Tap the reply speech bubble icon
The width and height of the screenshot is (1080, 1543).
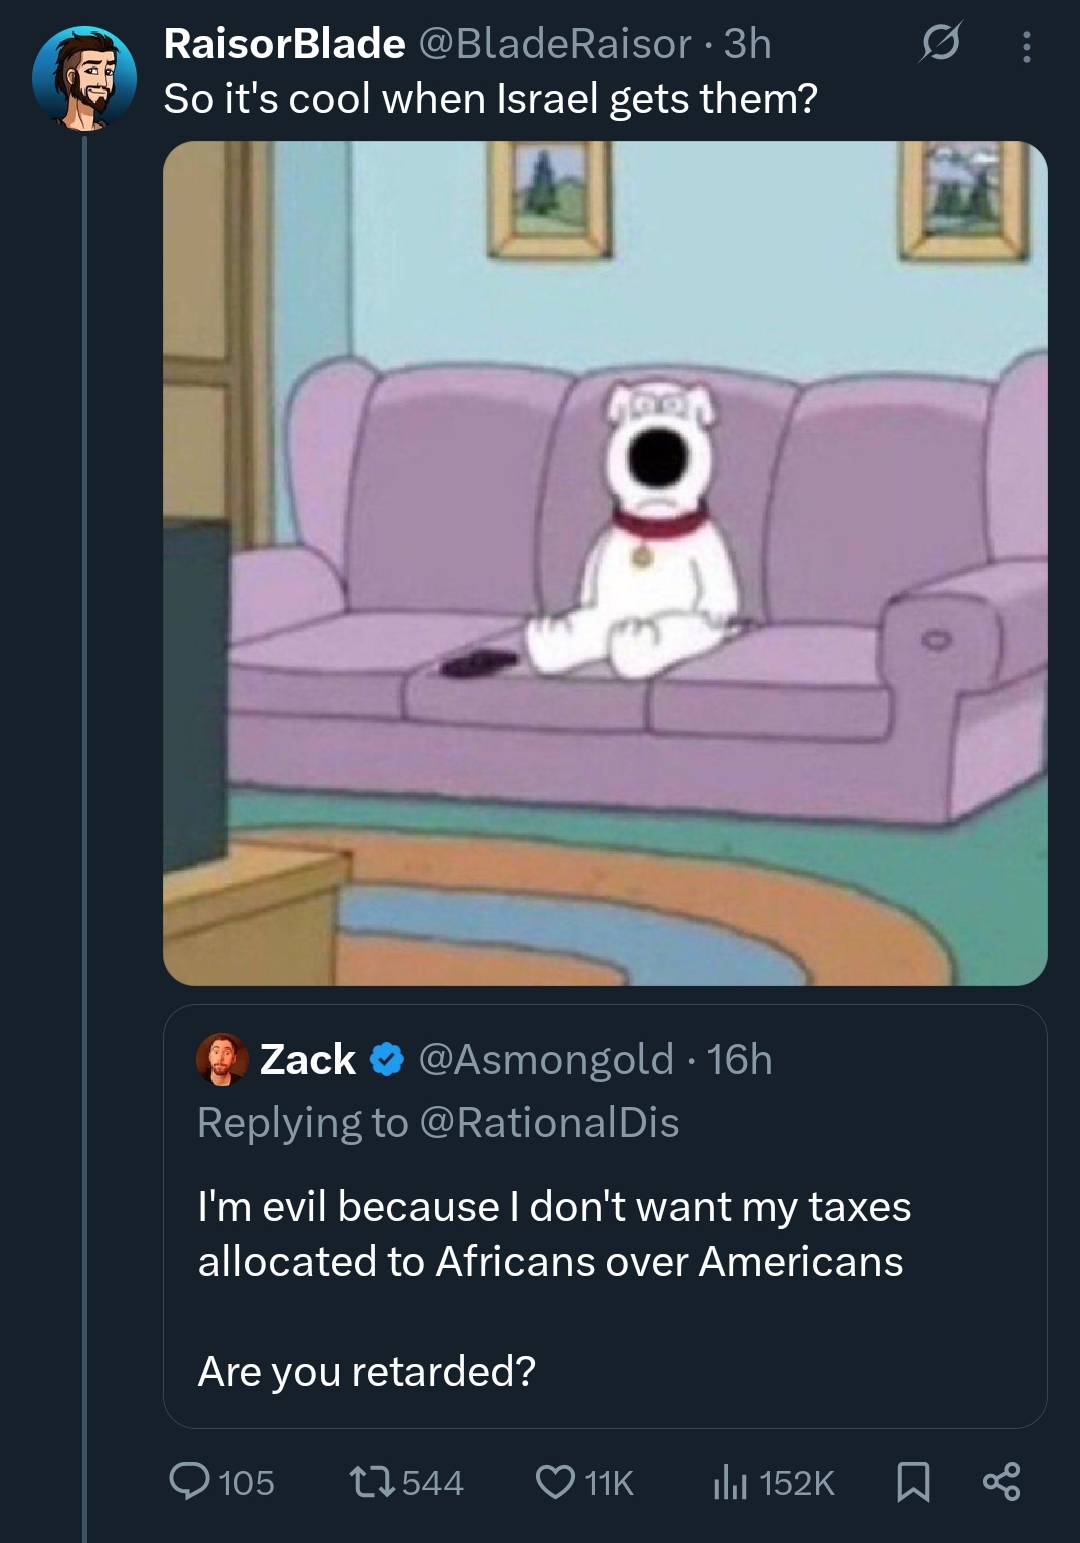(x=187, y=1482)
